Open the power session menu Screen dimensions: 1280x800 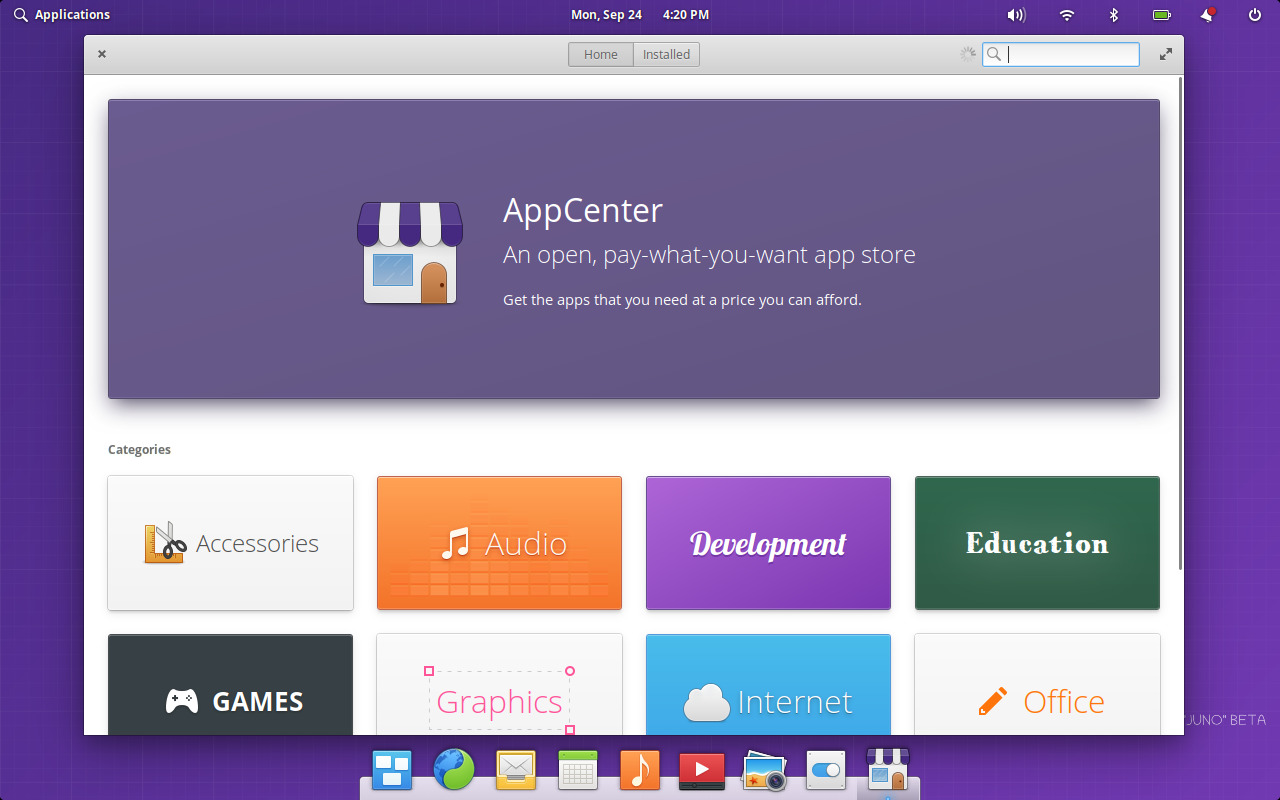tap(1255, 15)
